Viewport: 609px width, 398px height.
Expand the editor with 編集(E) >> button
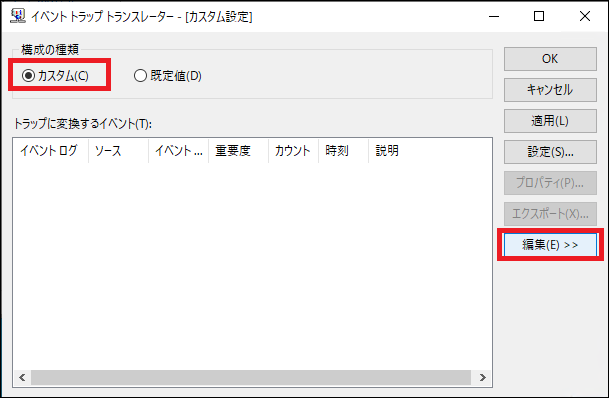pos(550,245)
